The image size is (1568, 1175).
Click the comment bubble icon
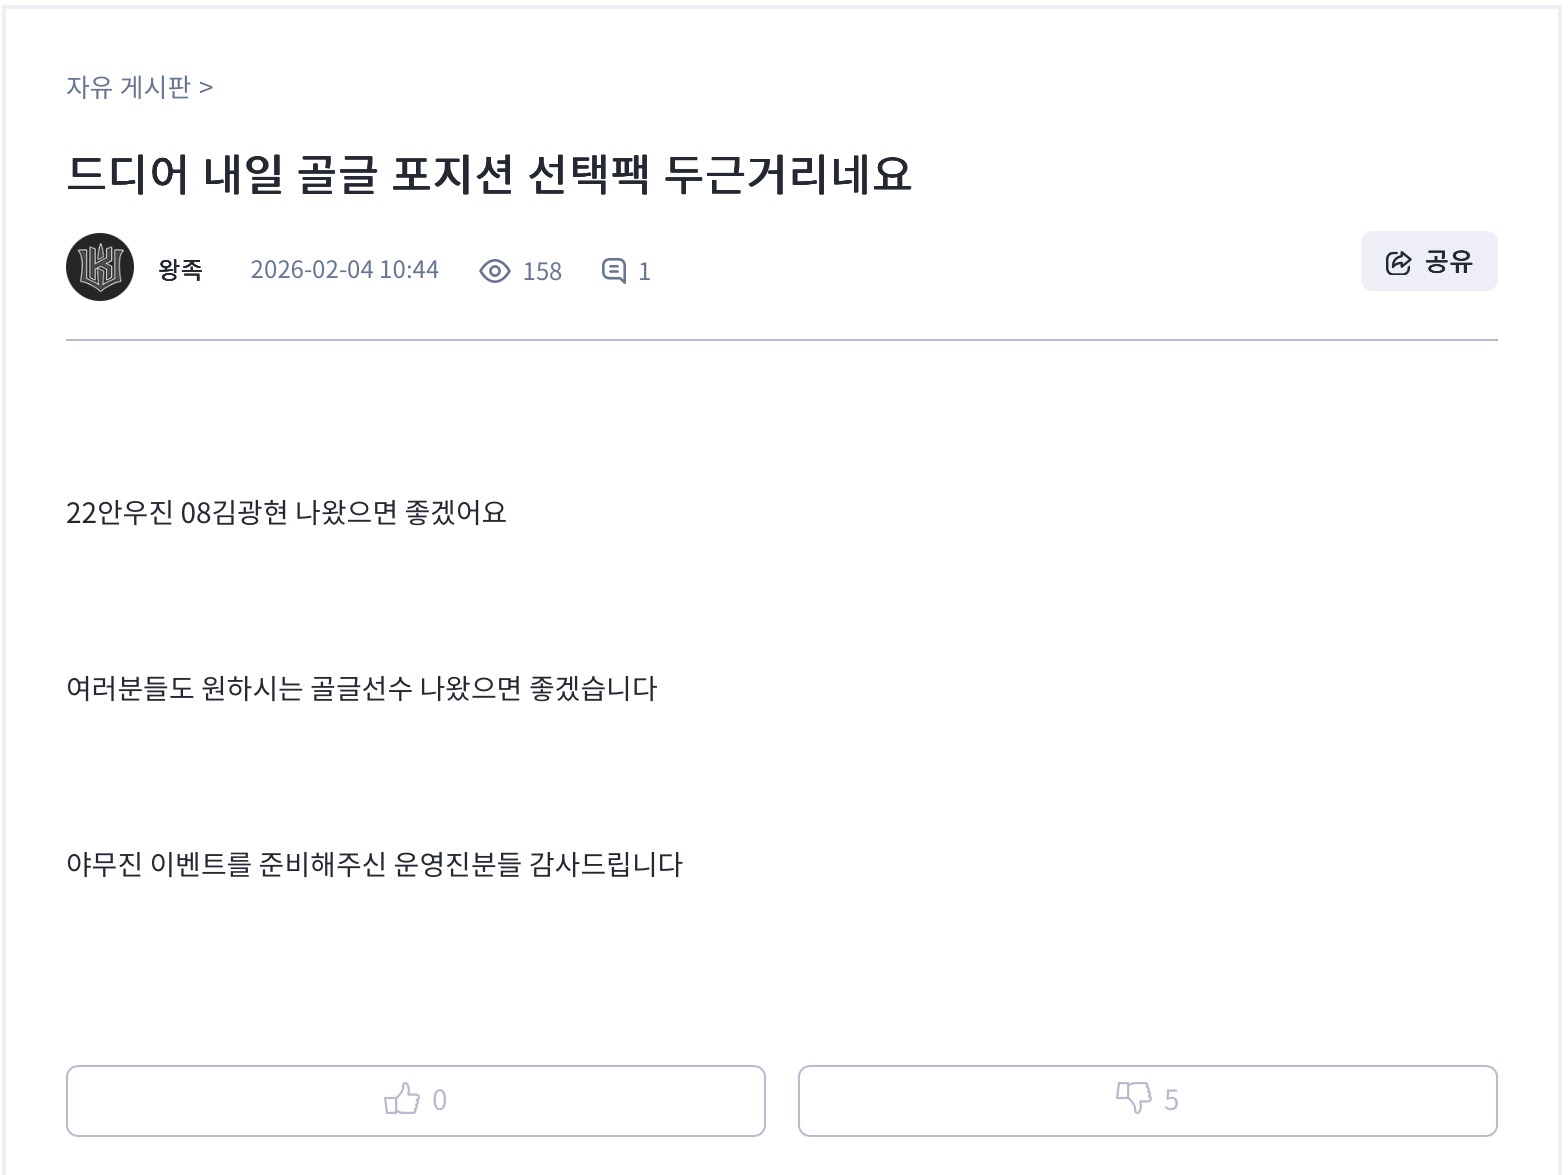click(x=613, y=271)
